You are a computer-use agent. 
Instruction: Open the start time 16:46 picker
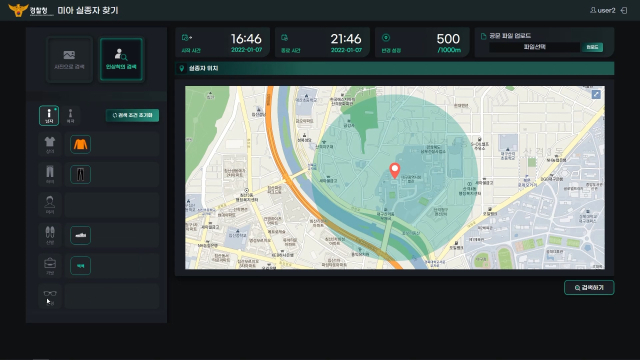pyautogui.click(x=222, y=43)
